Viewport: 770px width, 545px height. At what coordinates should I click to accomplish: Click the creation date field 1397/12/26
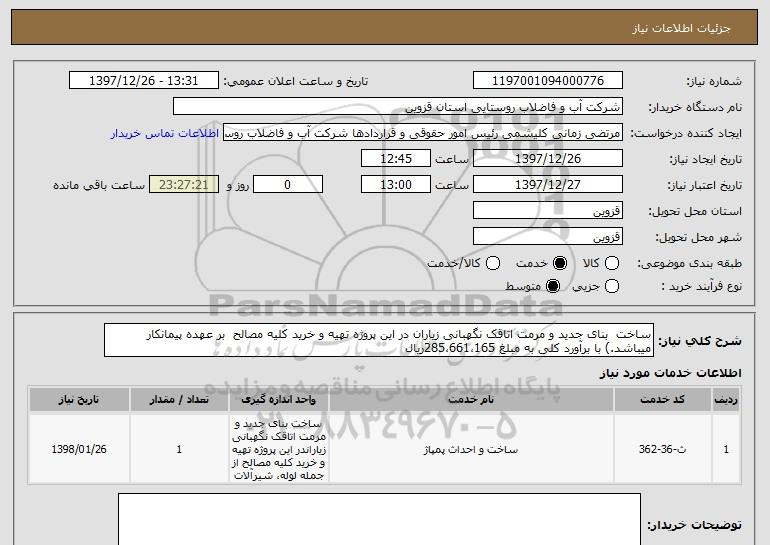point(548,159)
